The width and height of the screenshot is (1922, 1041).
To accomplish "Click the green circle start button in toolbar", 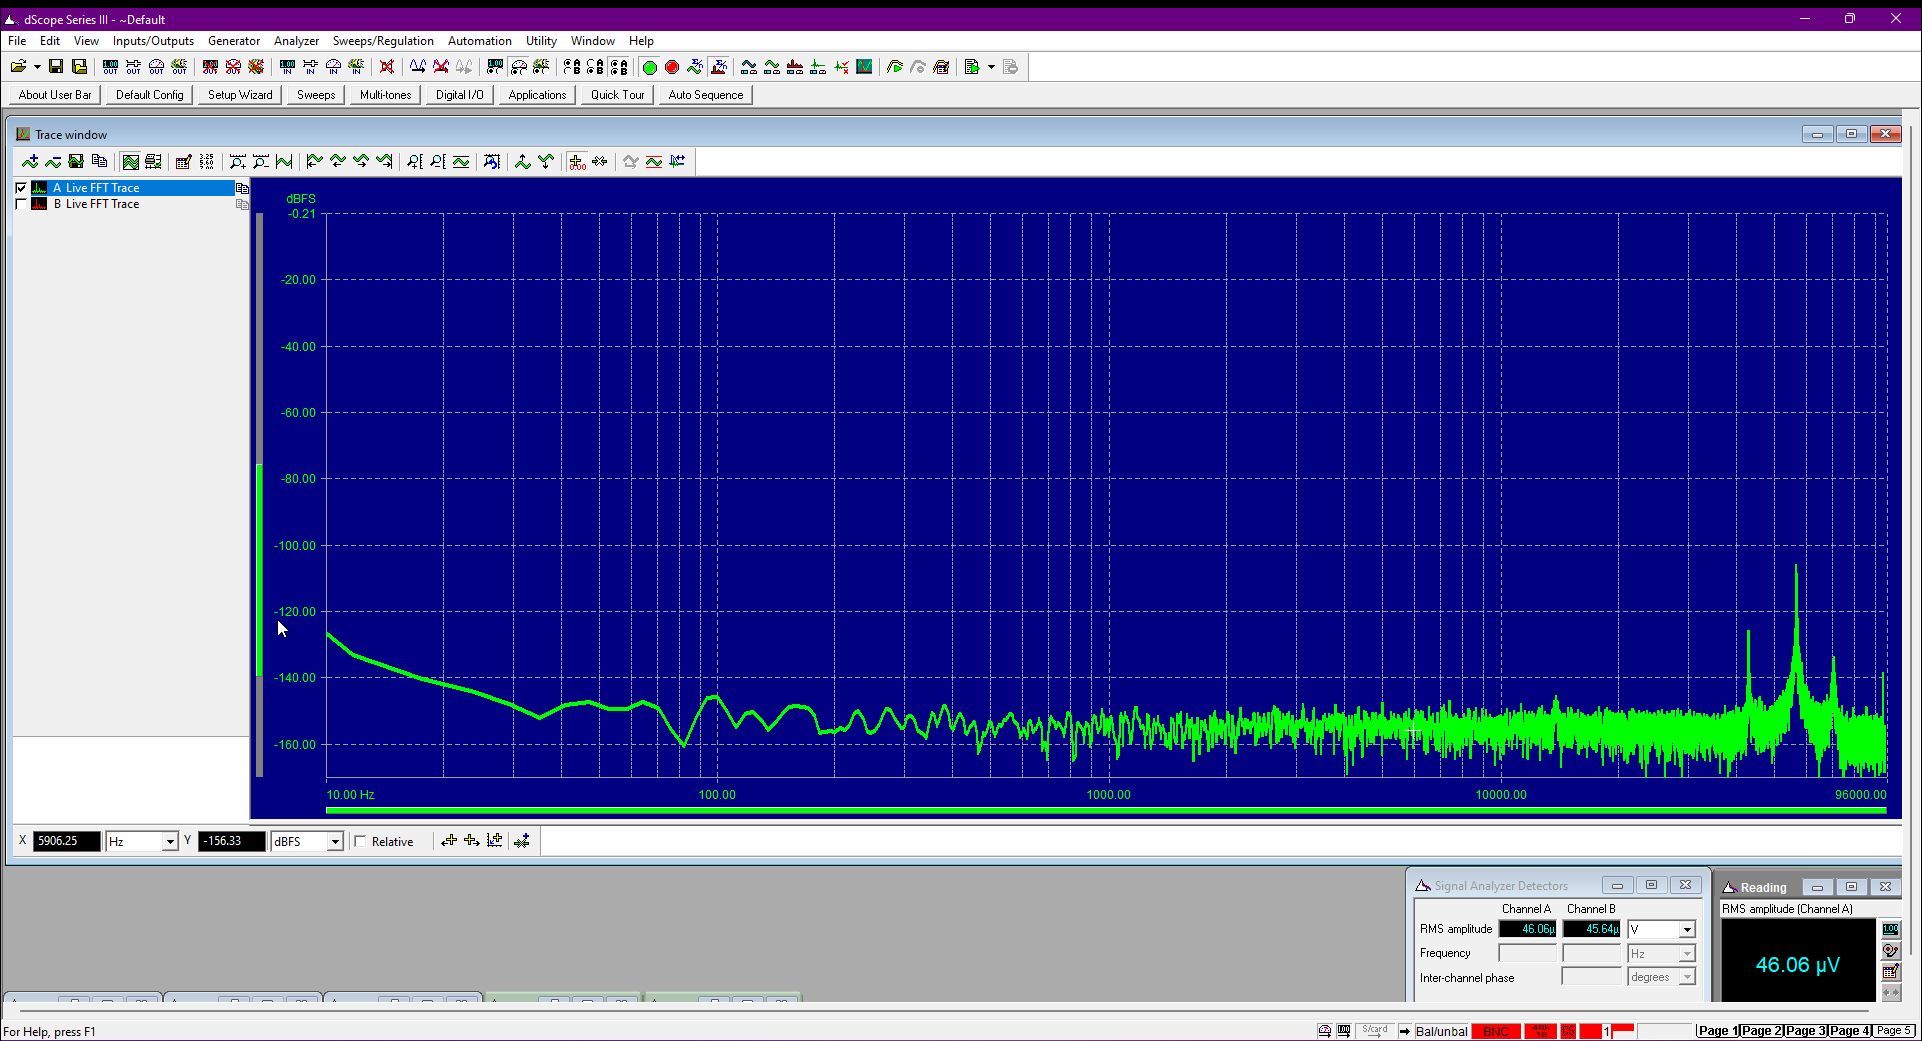I will pos(649,67).
